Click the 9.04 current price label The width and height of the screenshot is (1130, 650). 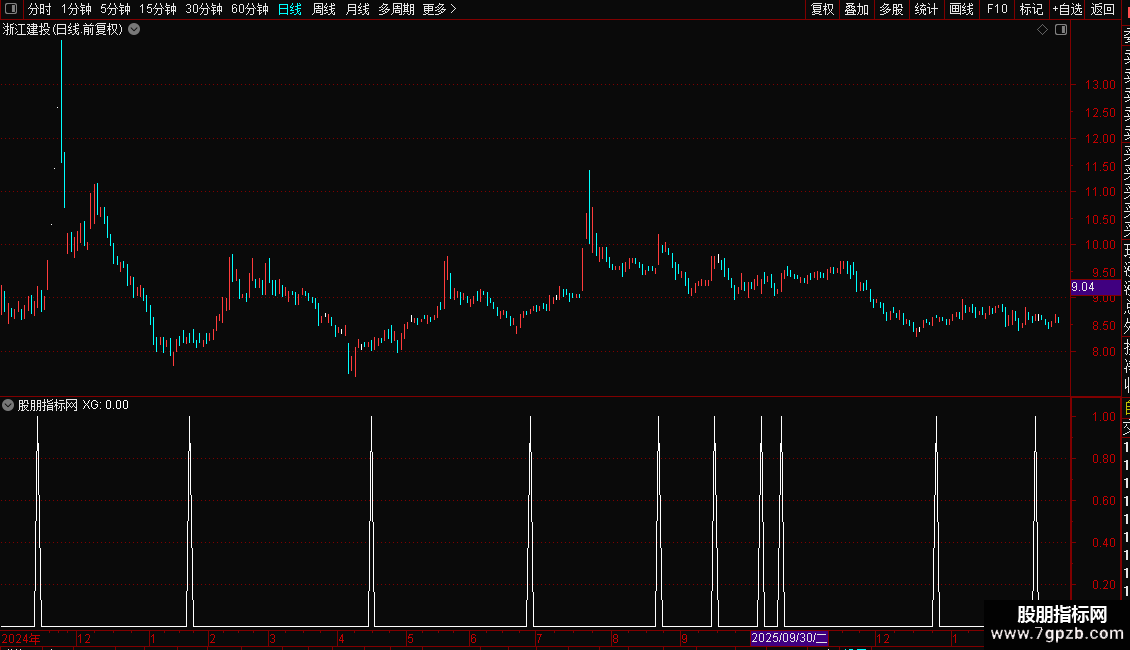tap(1095, 287)
